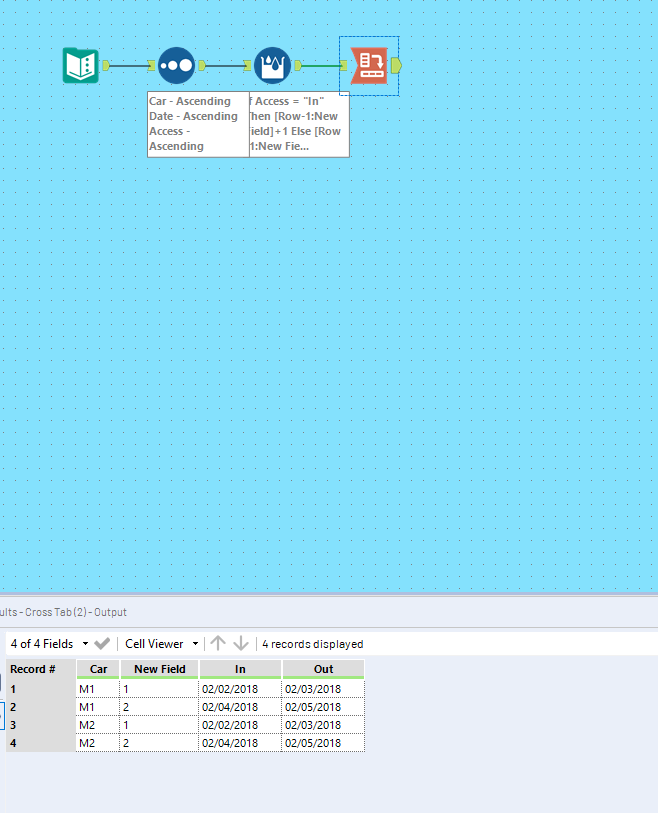The width and height of the screenshot is (658, 813).
Task: Click the '4 records displayed' status text
Action: point(312,644)
